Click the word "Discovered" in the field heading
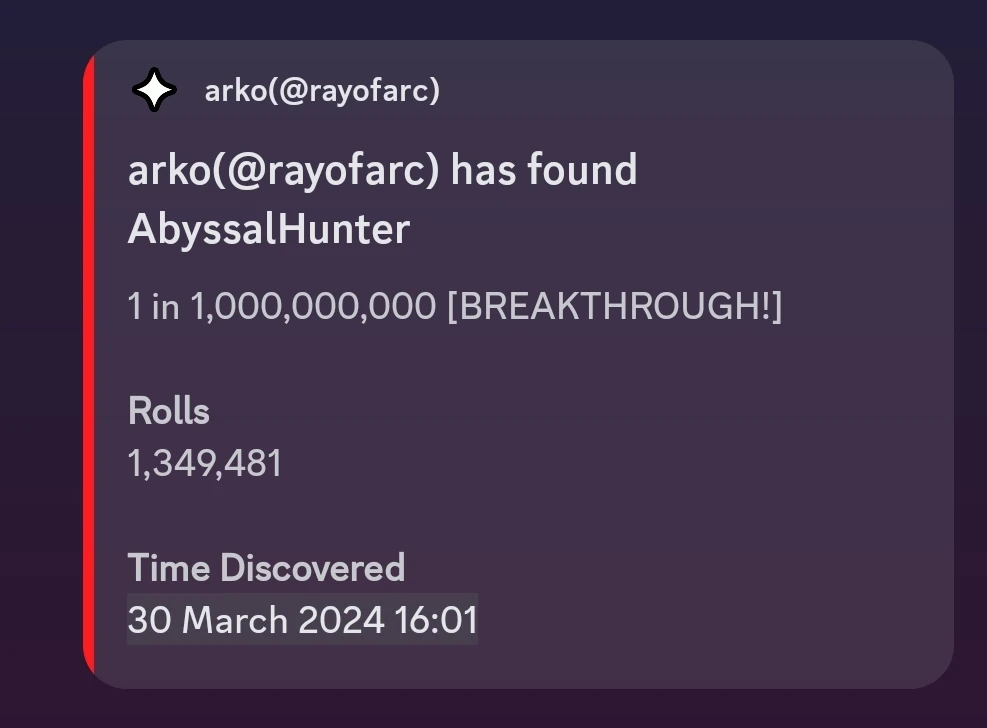The image size is (987, 728). (x=312, y=568)
